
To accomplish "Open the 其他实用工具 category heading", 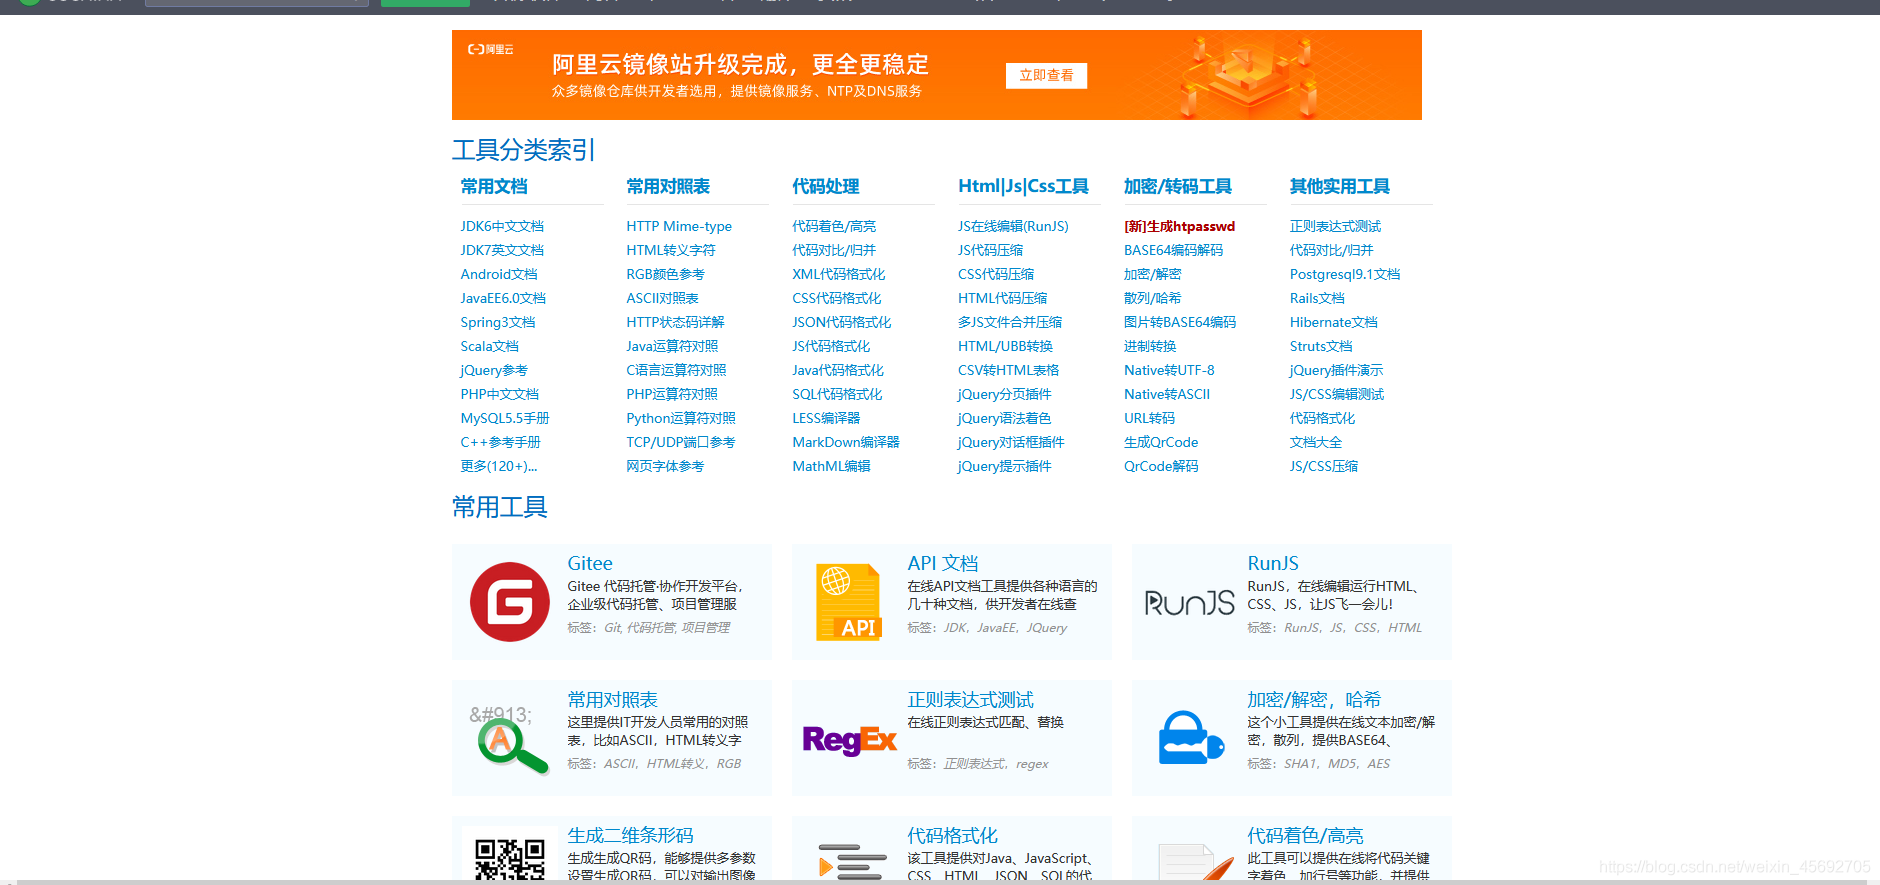I will [x=1340, y=186].
